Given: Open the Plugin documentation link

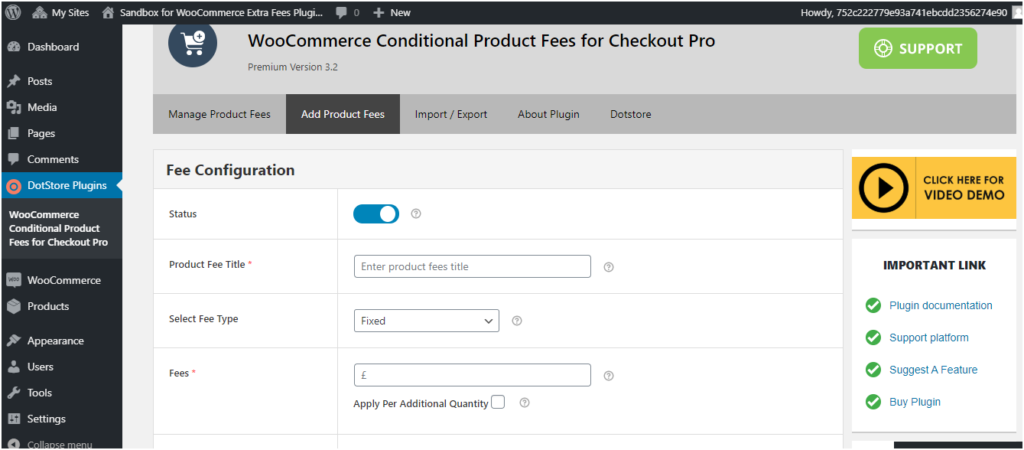Looking at the screenshot, I should (x=940, y=306).
